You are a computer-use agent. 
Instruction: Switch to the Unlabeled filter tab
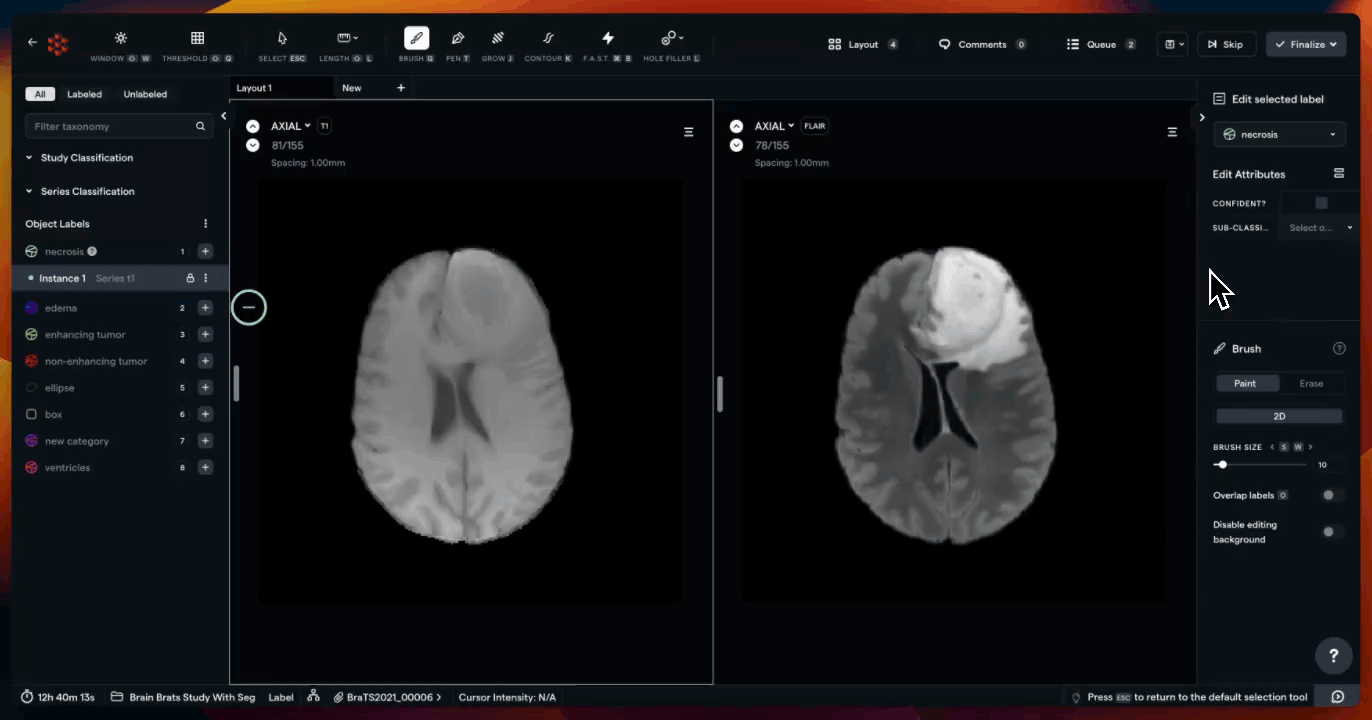point(145,94)
